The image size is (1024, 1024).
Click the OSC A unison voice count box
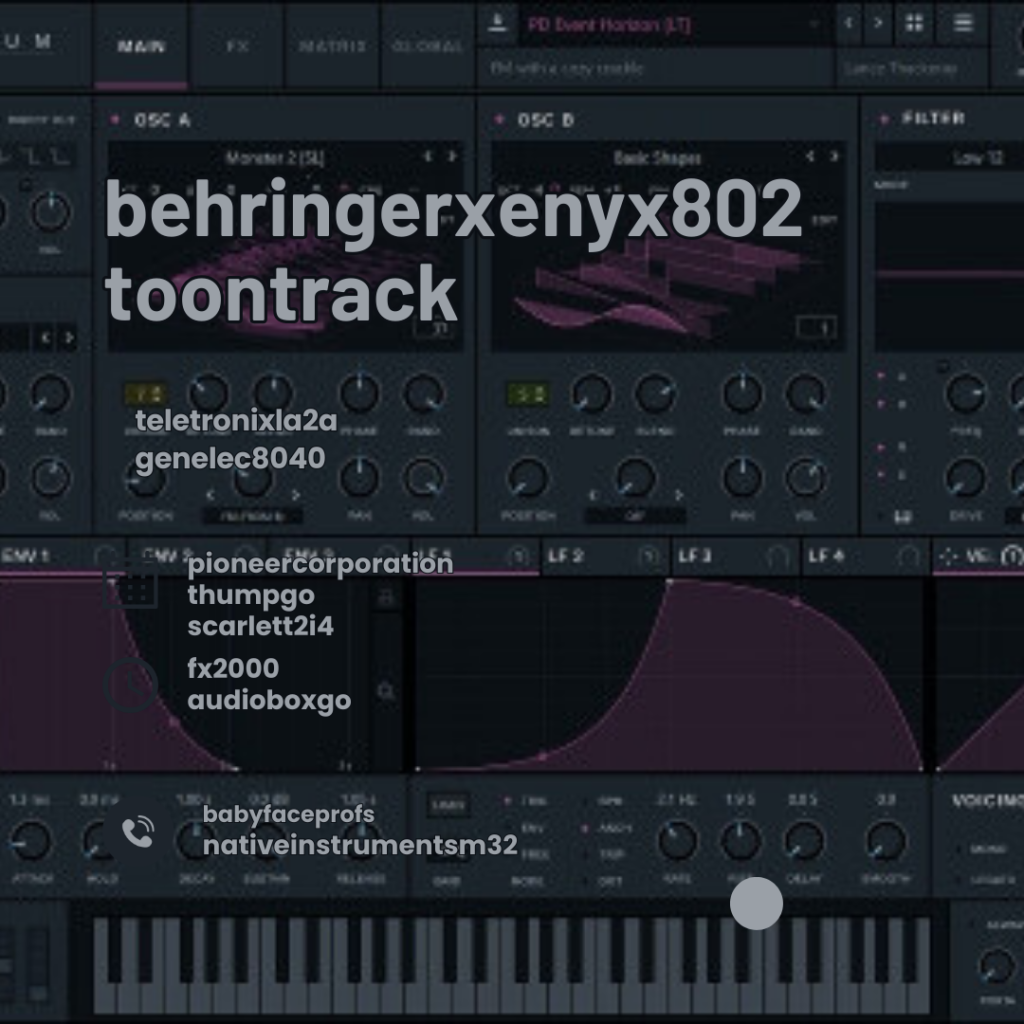coord(146,394)
